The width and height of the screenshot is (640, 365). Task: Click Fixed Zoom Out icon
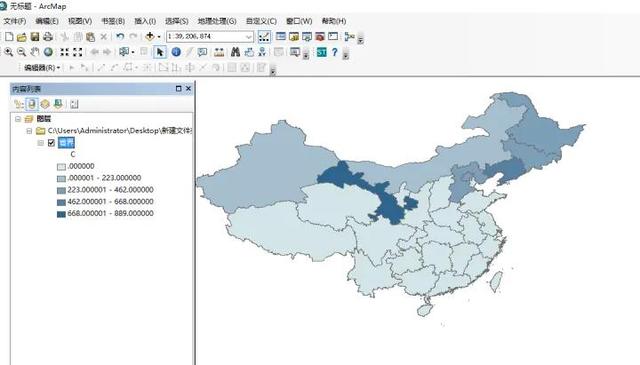coord(78,52)
